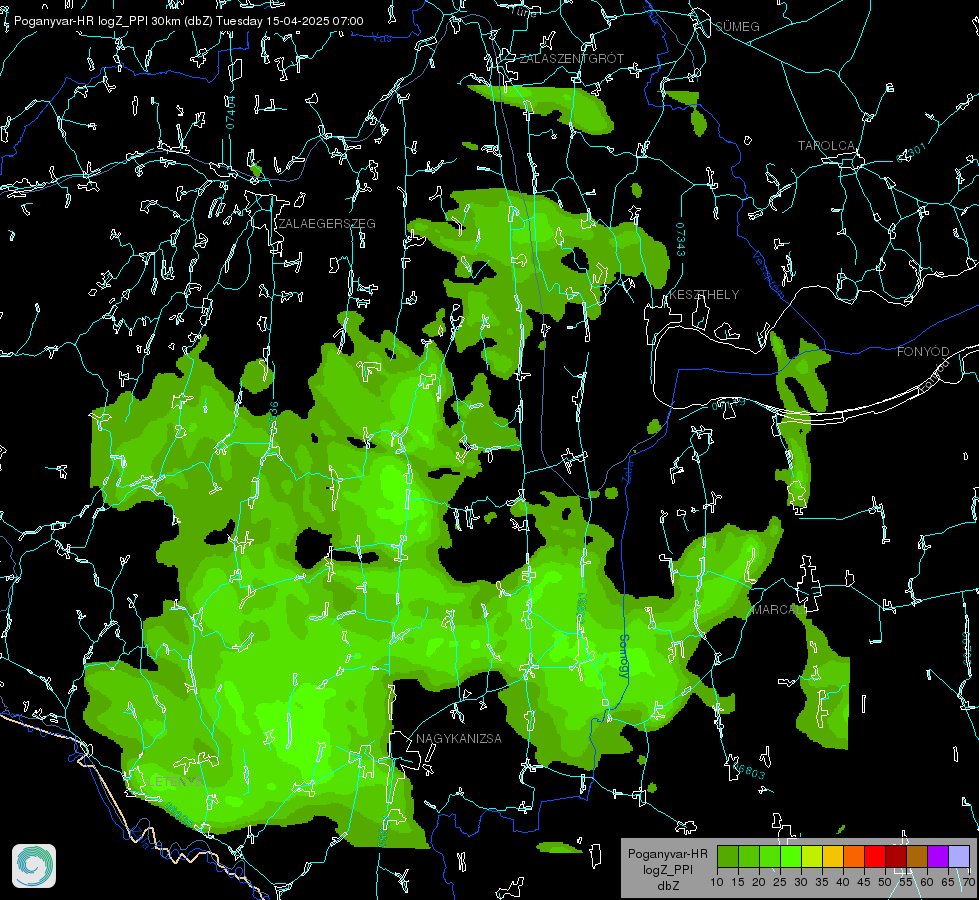Click the legend scale value 70
The image size is (979, 900).
[968, 882]
